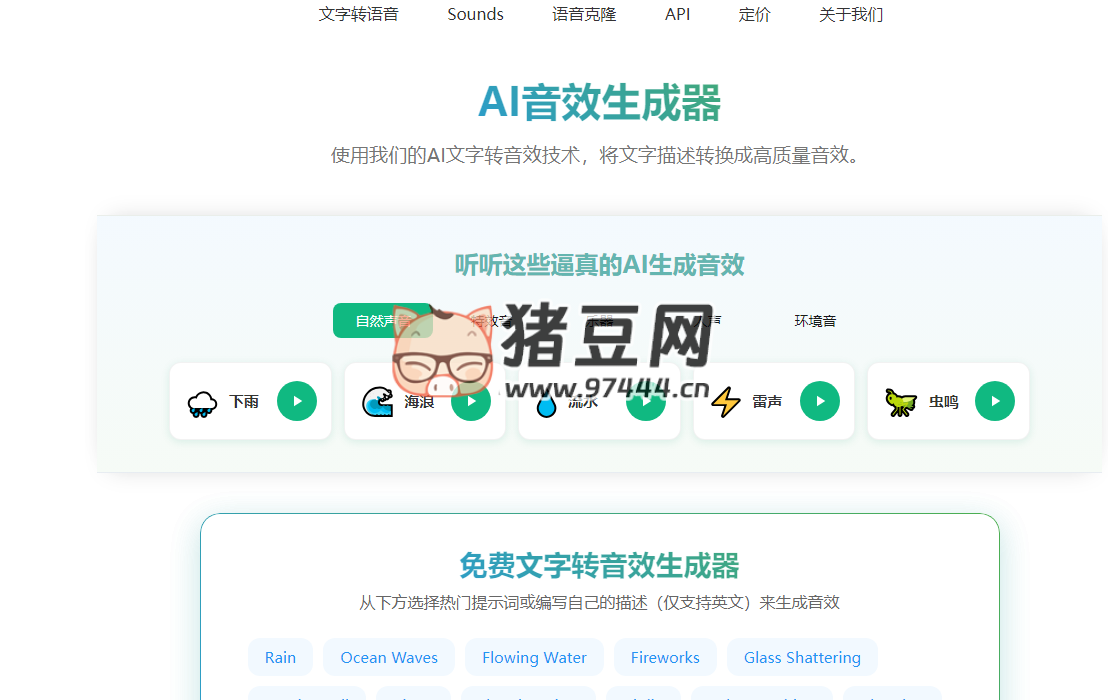
Task: Play the 虫鸣 sound effect
Action: [x=994, y=400]
